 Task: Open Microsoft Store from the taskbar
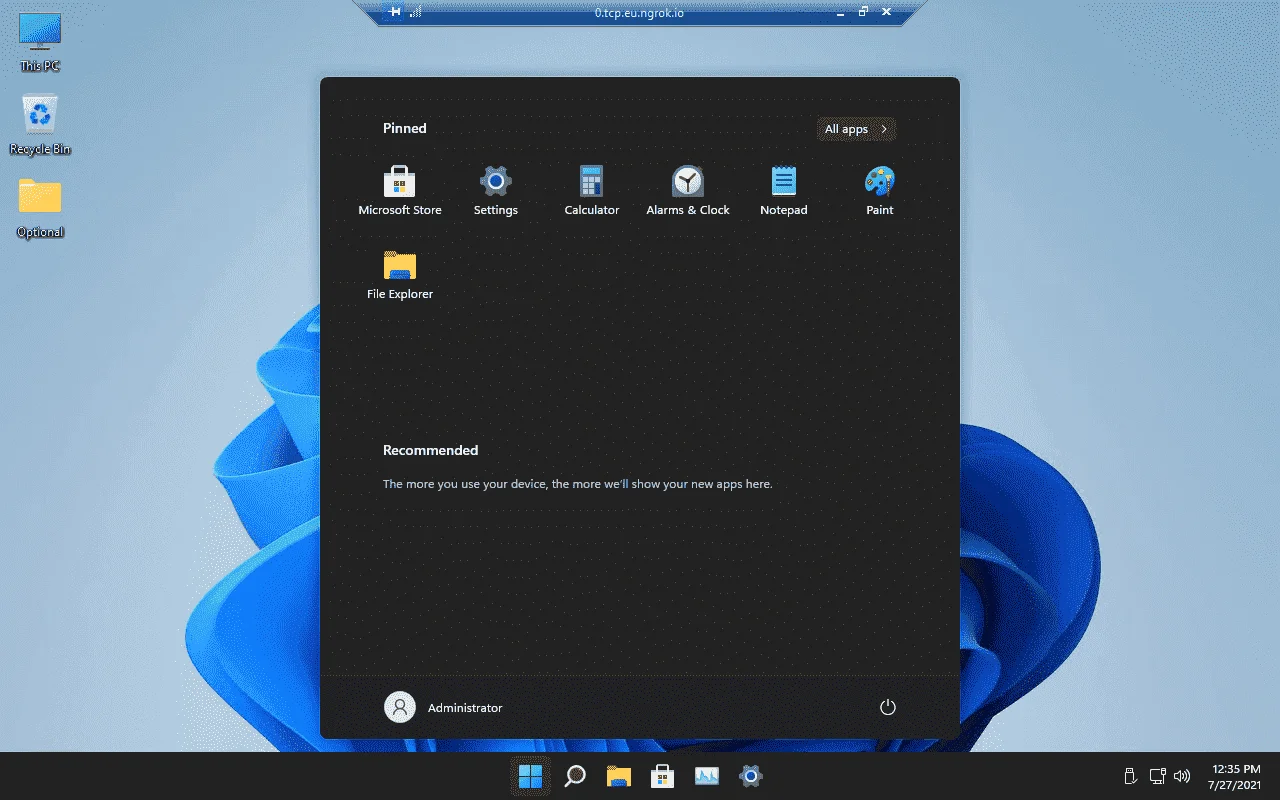point(663,776)
